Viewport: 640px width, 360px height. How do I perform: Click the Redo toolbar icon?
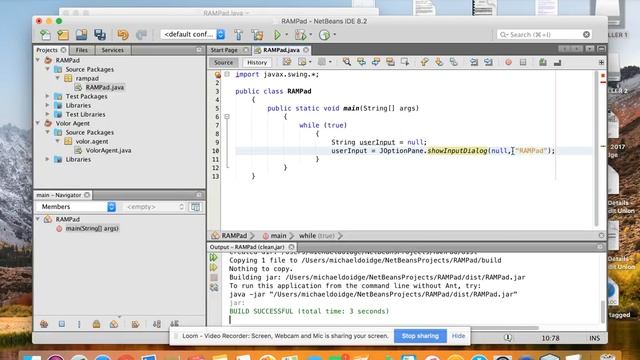[141, 35]
